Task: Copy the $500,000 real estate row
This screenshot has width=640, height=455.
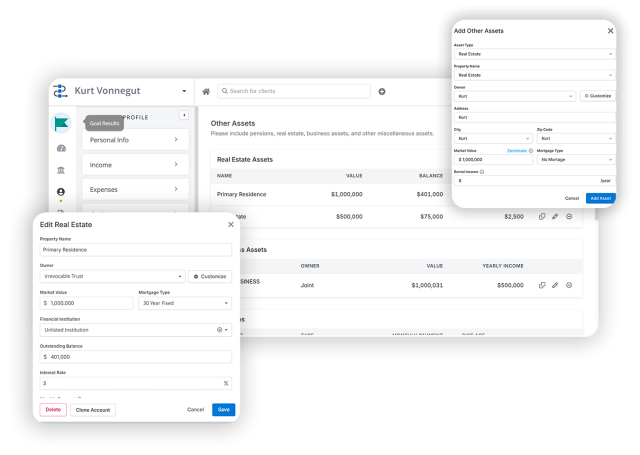Action: coord(542,216)
